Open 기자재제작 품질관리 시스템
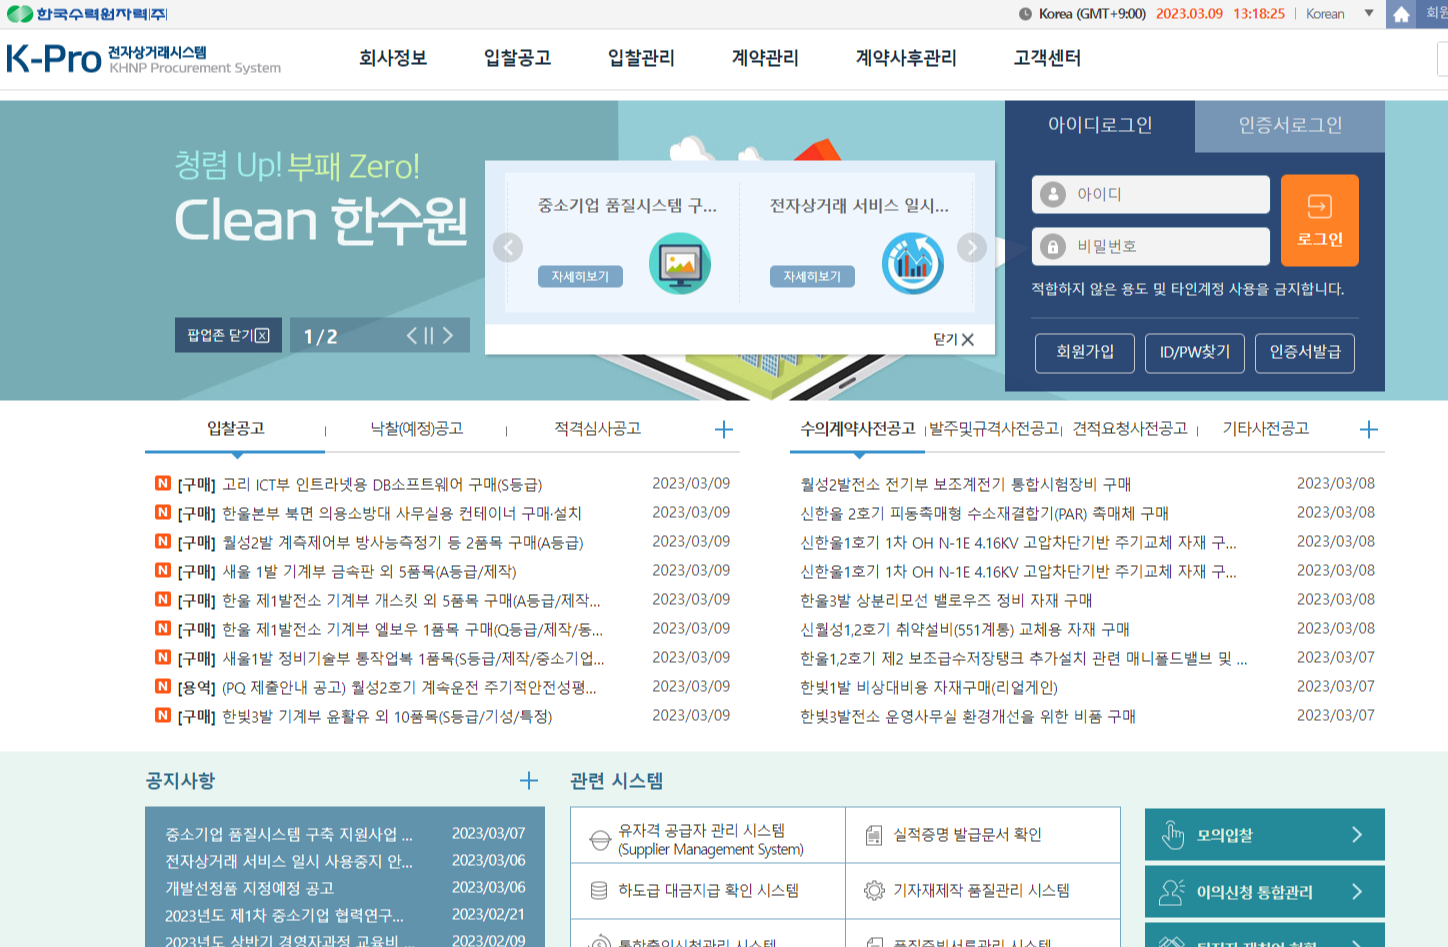Image resolution: width=1448 pixels, height=947 pixels. pos(983,891)
